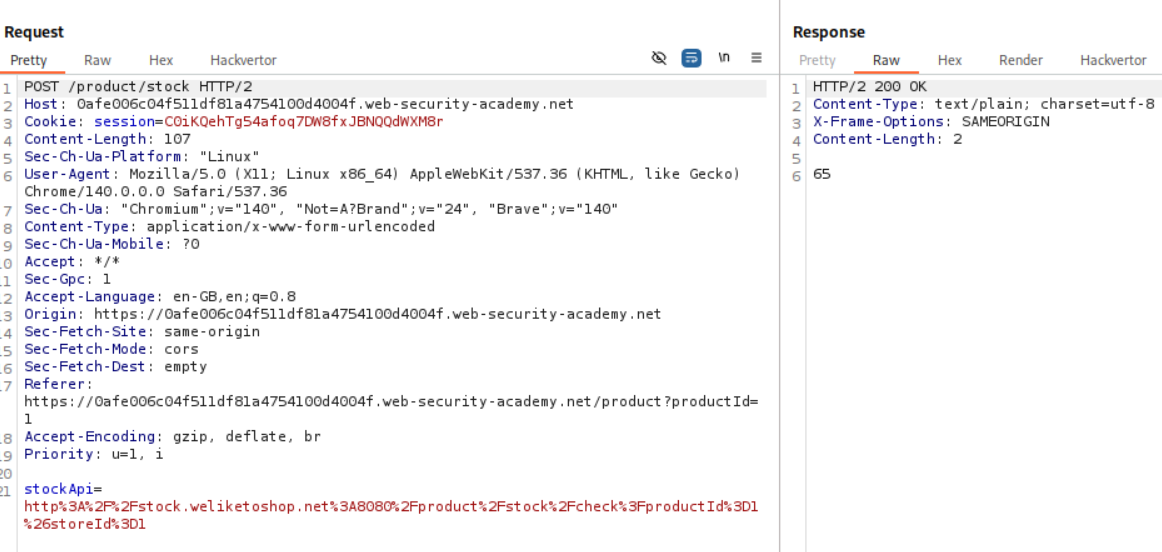Screen dimensions: 1162x552
Task: Click response body value 65
Action: tap(821, 174)
